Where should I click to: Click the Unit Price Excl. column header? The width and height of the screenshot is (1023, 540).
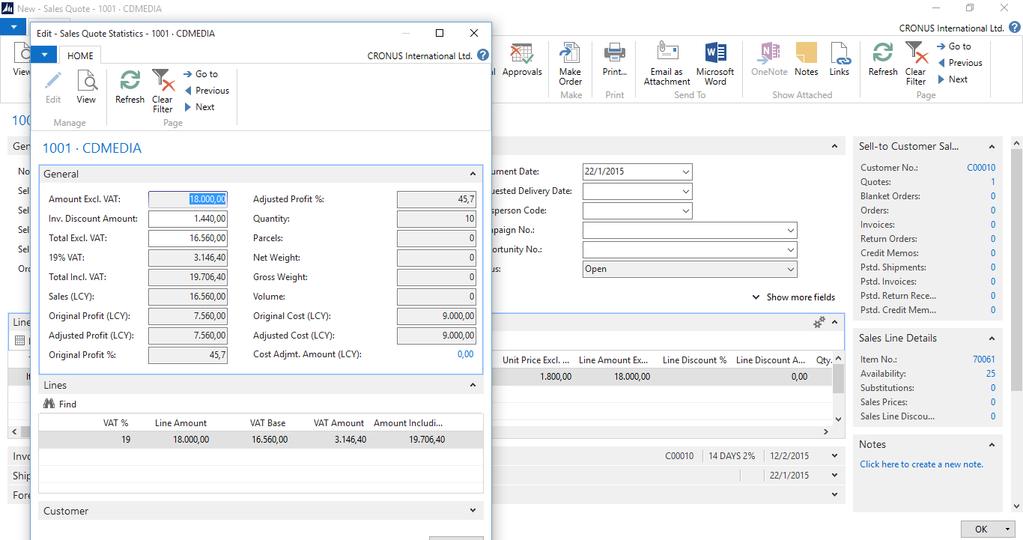(536, 359)
